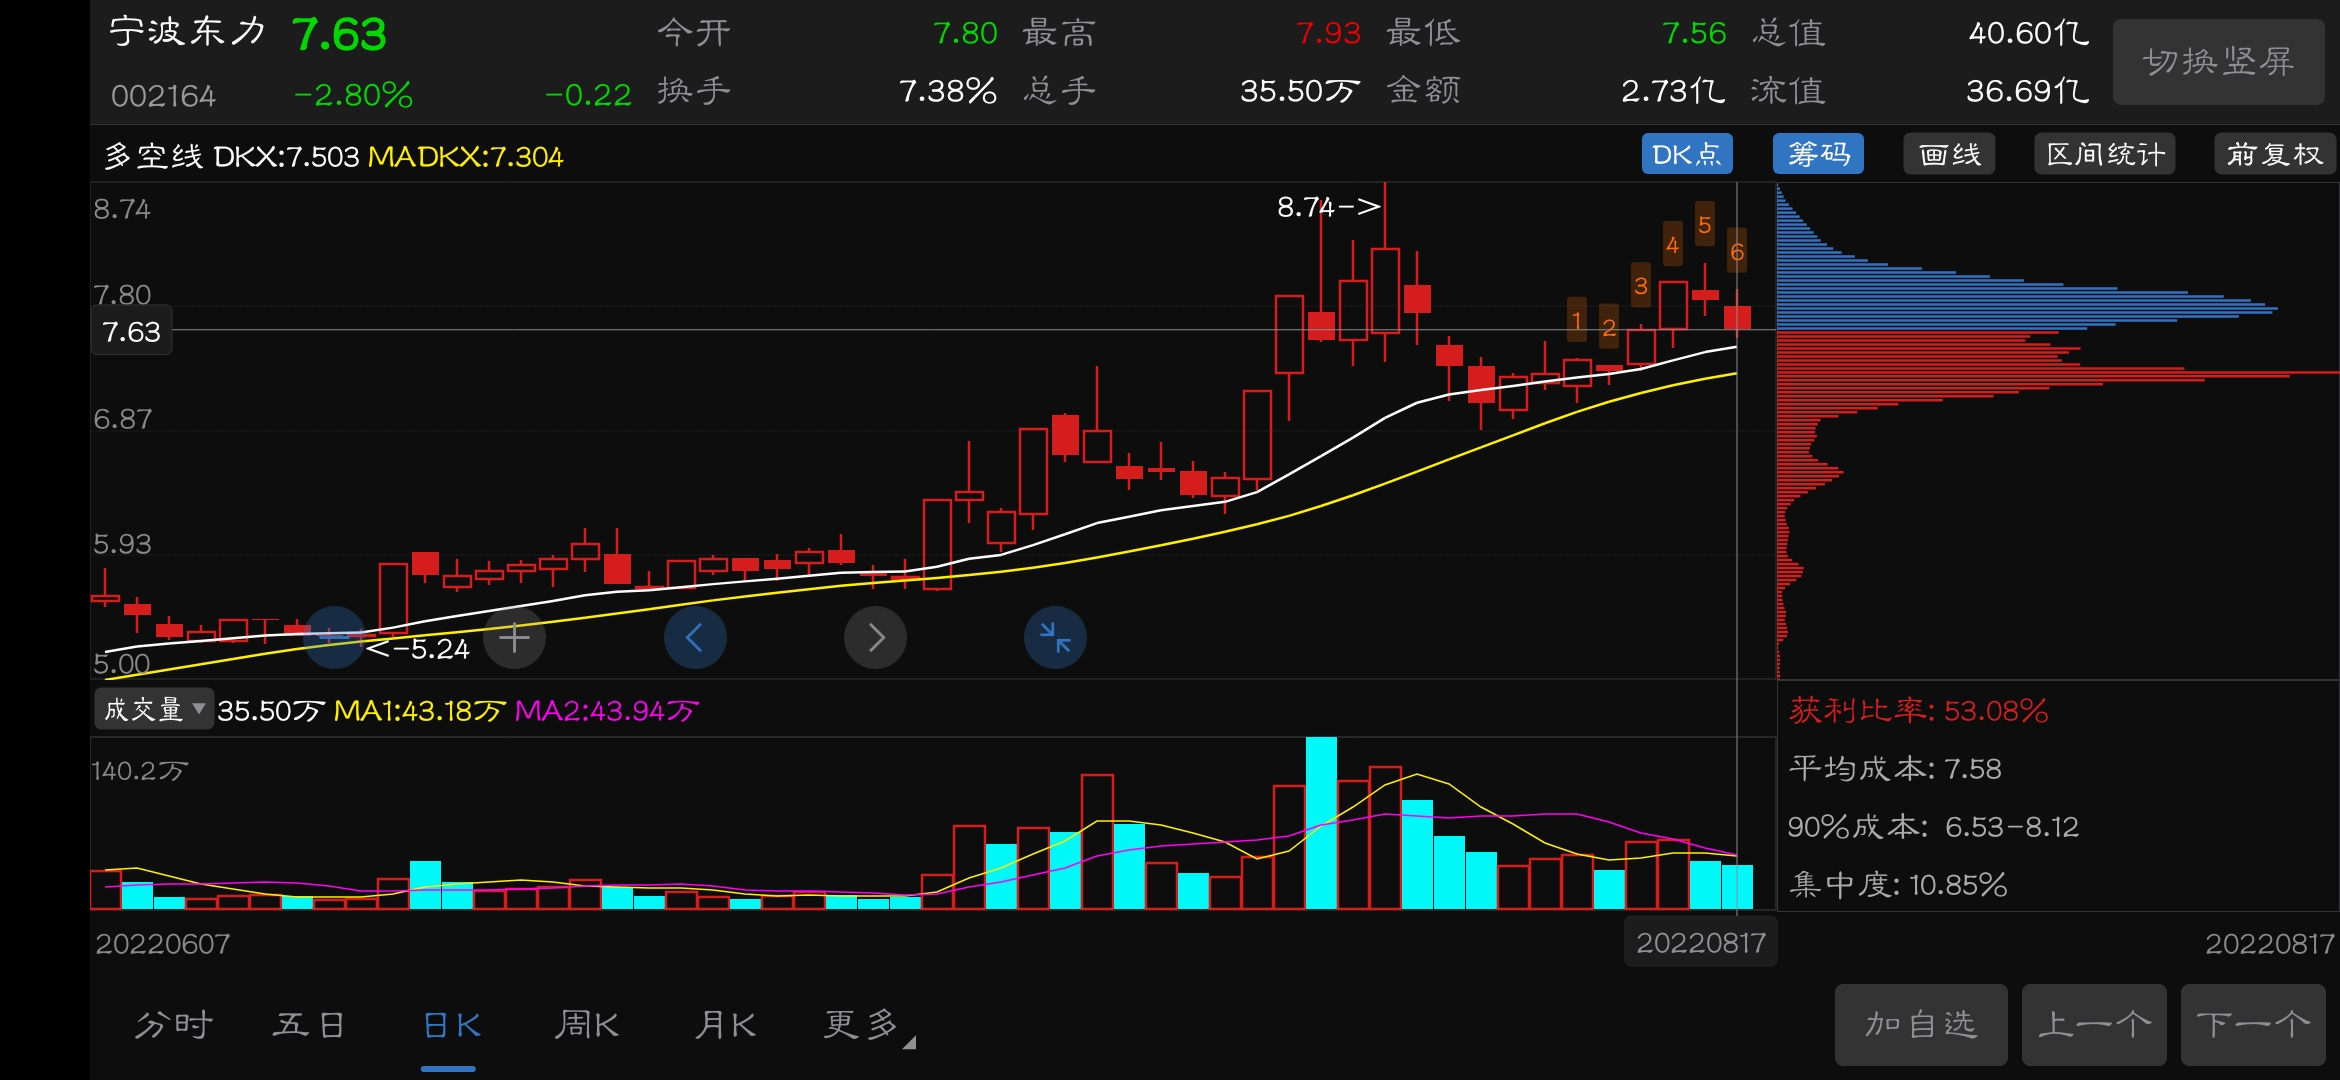Click the collapse-chart arrows icon

(x=1055, y=637)
